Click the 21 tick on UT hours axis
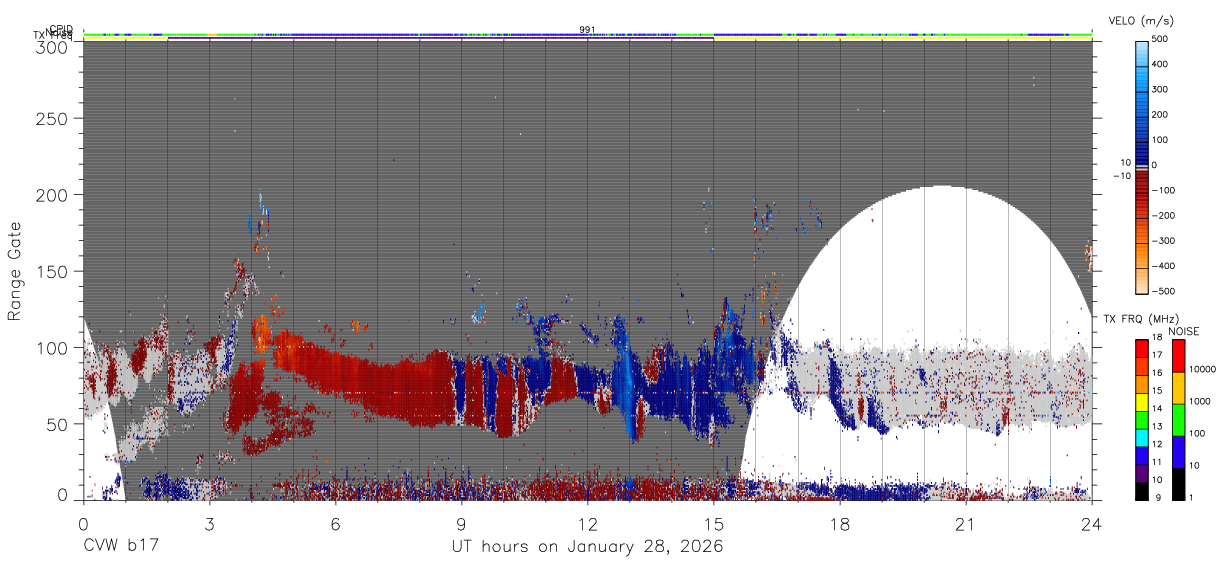The width and height of the screenshot is (1228, 567). pos(966,523)
